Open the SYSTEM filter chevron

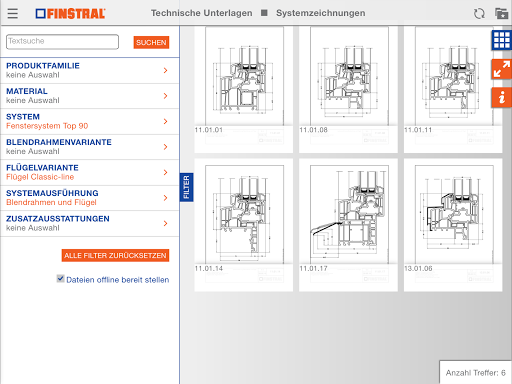pyautogui.click(x=165, y=121)
